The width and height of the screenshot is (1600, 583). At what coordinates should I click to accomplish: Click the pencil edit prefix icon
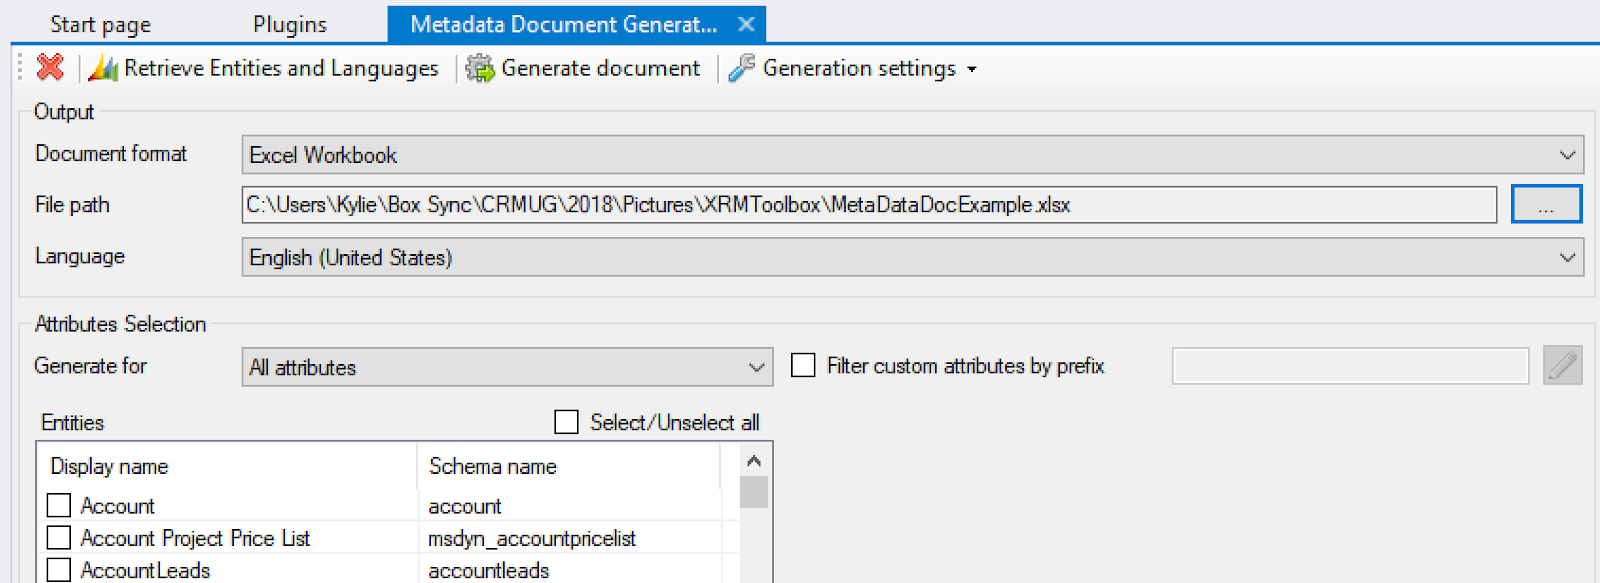point(1562,366)
